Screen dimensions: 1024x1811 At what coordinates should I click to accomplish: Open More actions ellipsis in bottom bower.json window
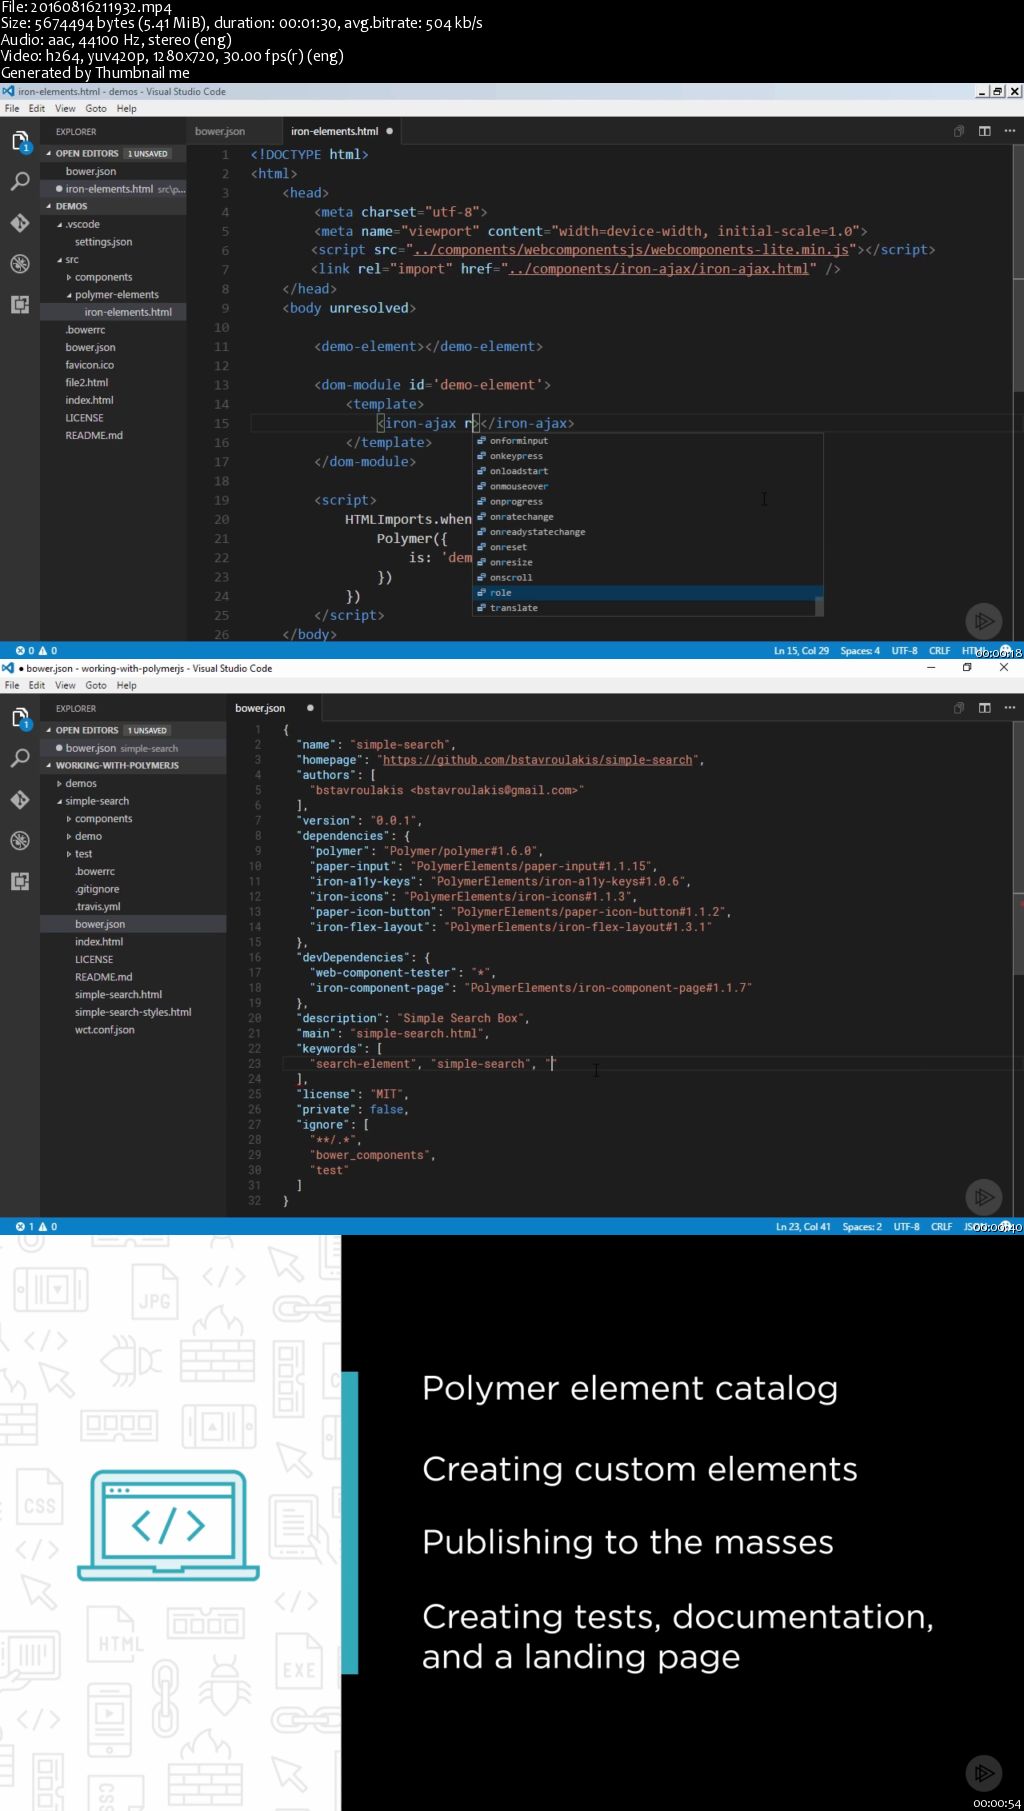(1010, 708)
